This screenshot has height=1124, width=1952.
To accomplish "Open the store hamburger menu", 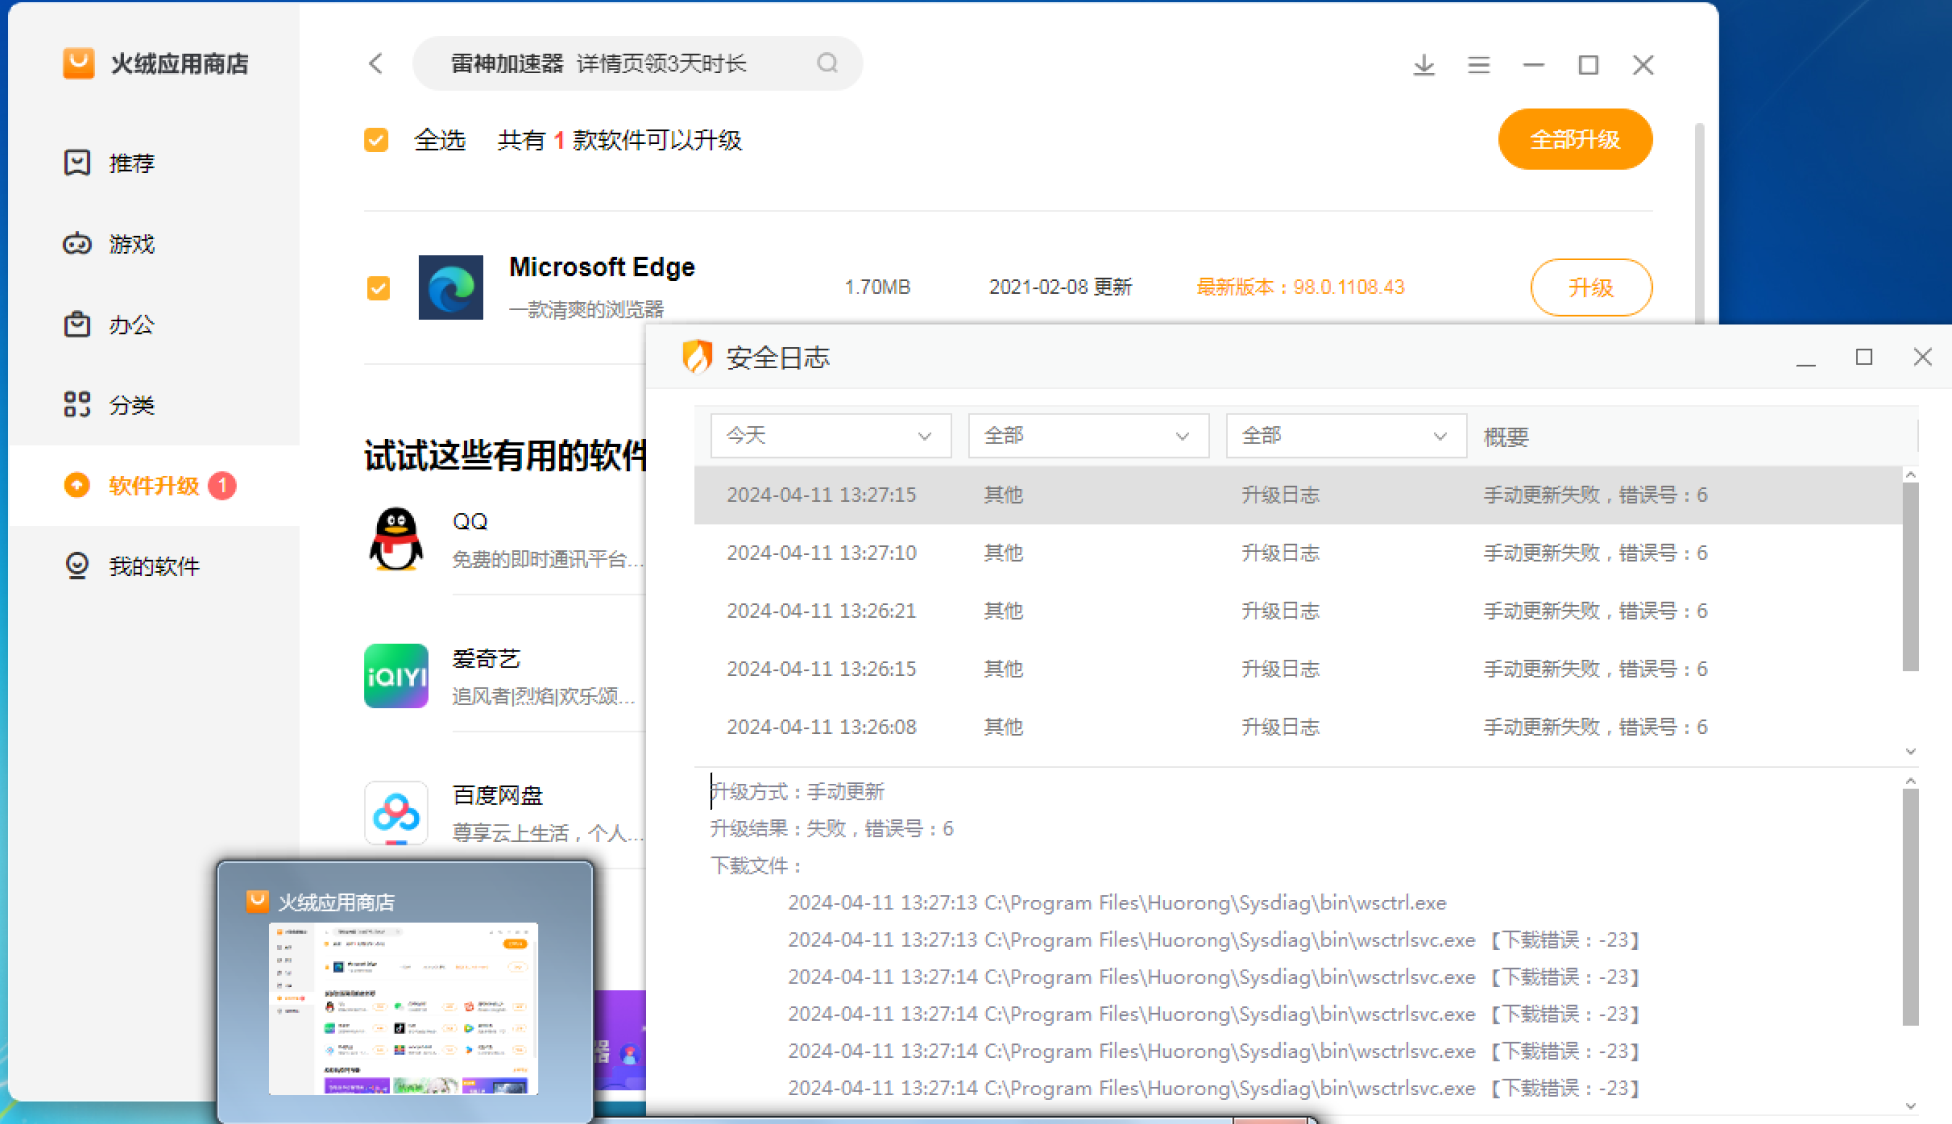I will (x=1479, y=65).
